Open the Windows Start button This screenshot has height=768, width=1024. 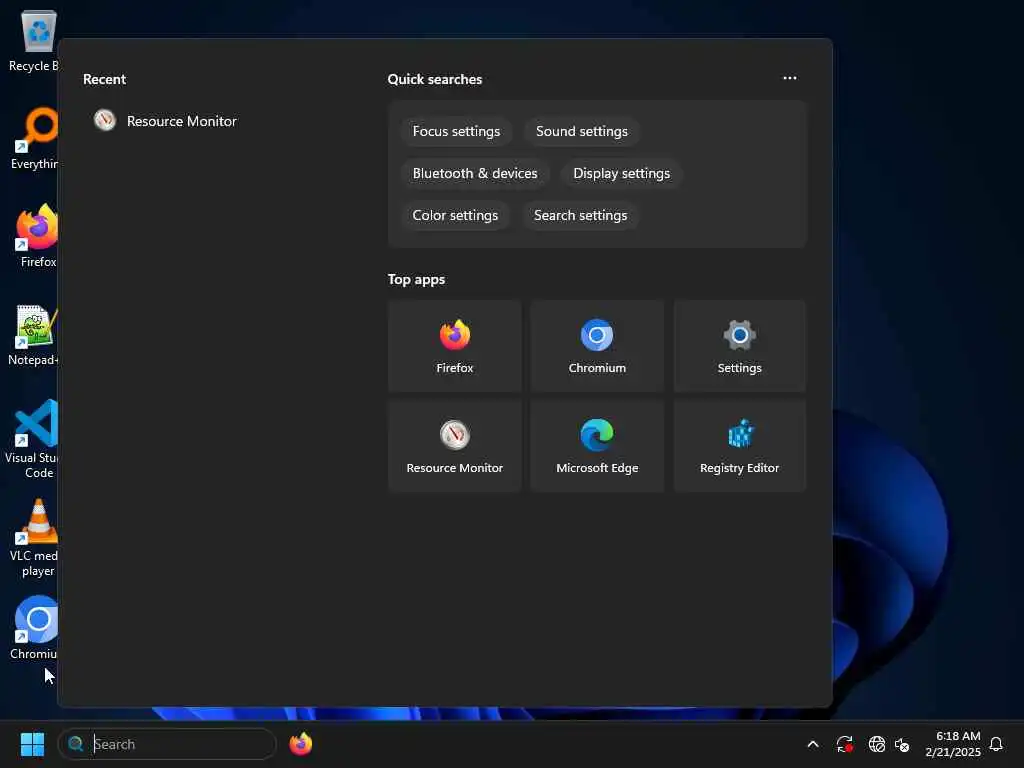(32, 744)
